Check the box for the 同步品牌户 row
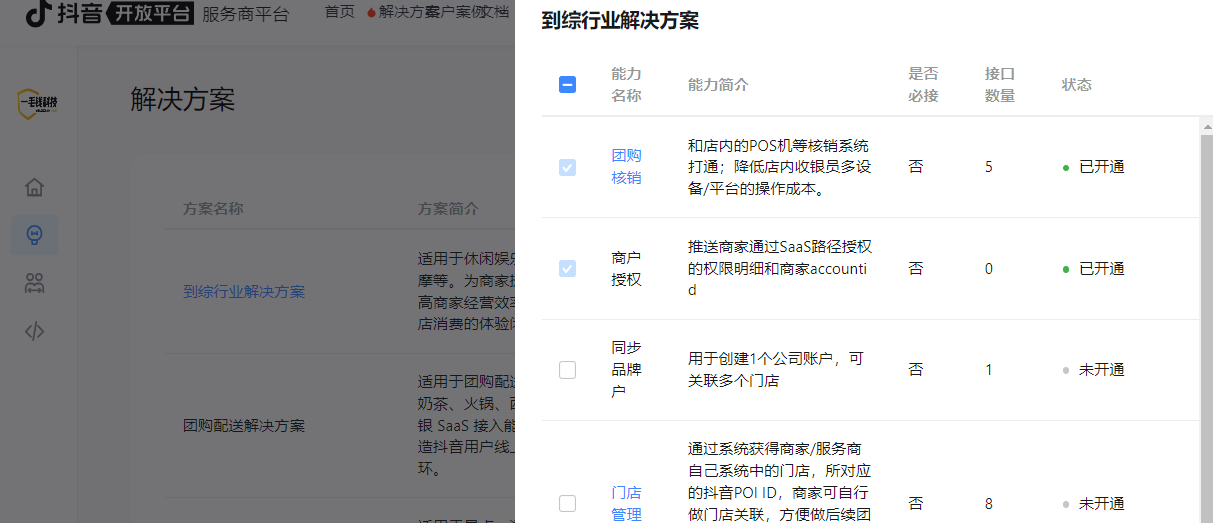1213x523 pixels. tap(567, 370)
